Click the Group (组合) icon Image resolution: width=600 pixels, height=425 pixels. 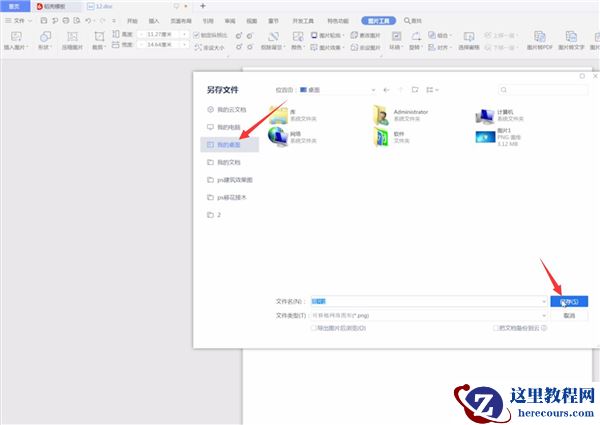click(x=432, y=35)
